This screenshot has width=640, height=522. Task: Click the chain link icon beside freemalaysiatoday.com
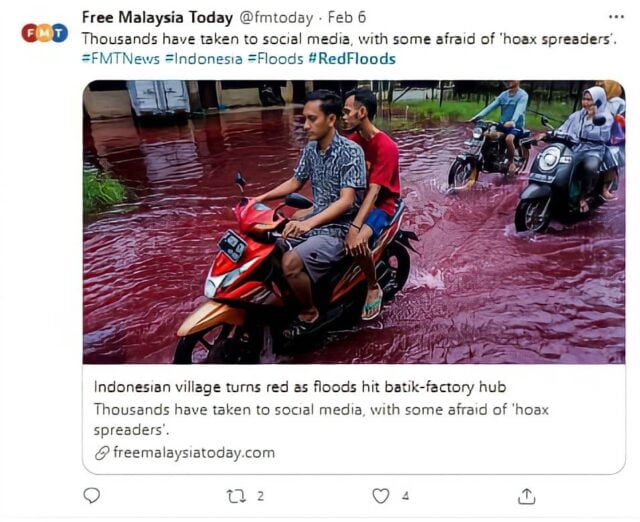tap(101, 453)
